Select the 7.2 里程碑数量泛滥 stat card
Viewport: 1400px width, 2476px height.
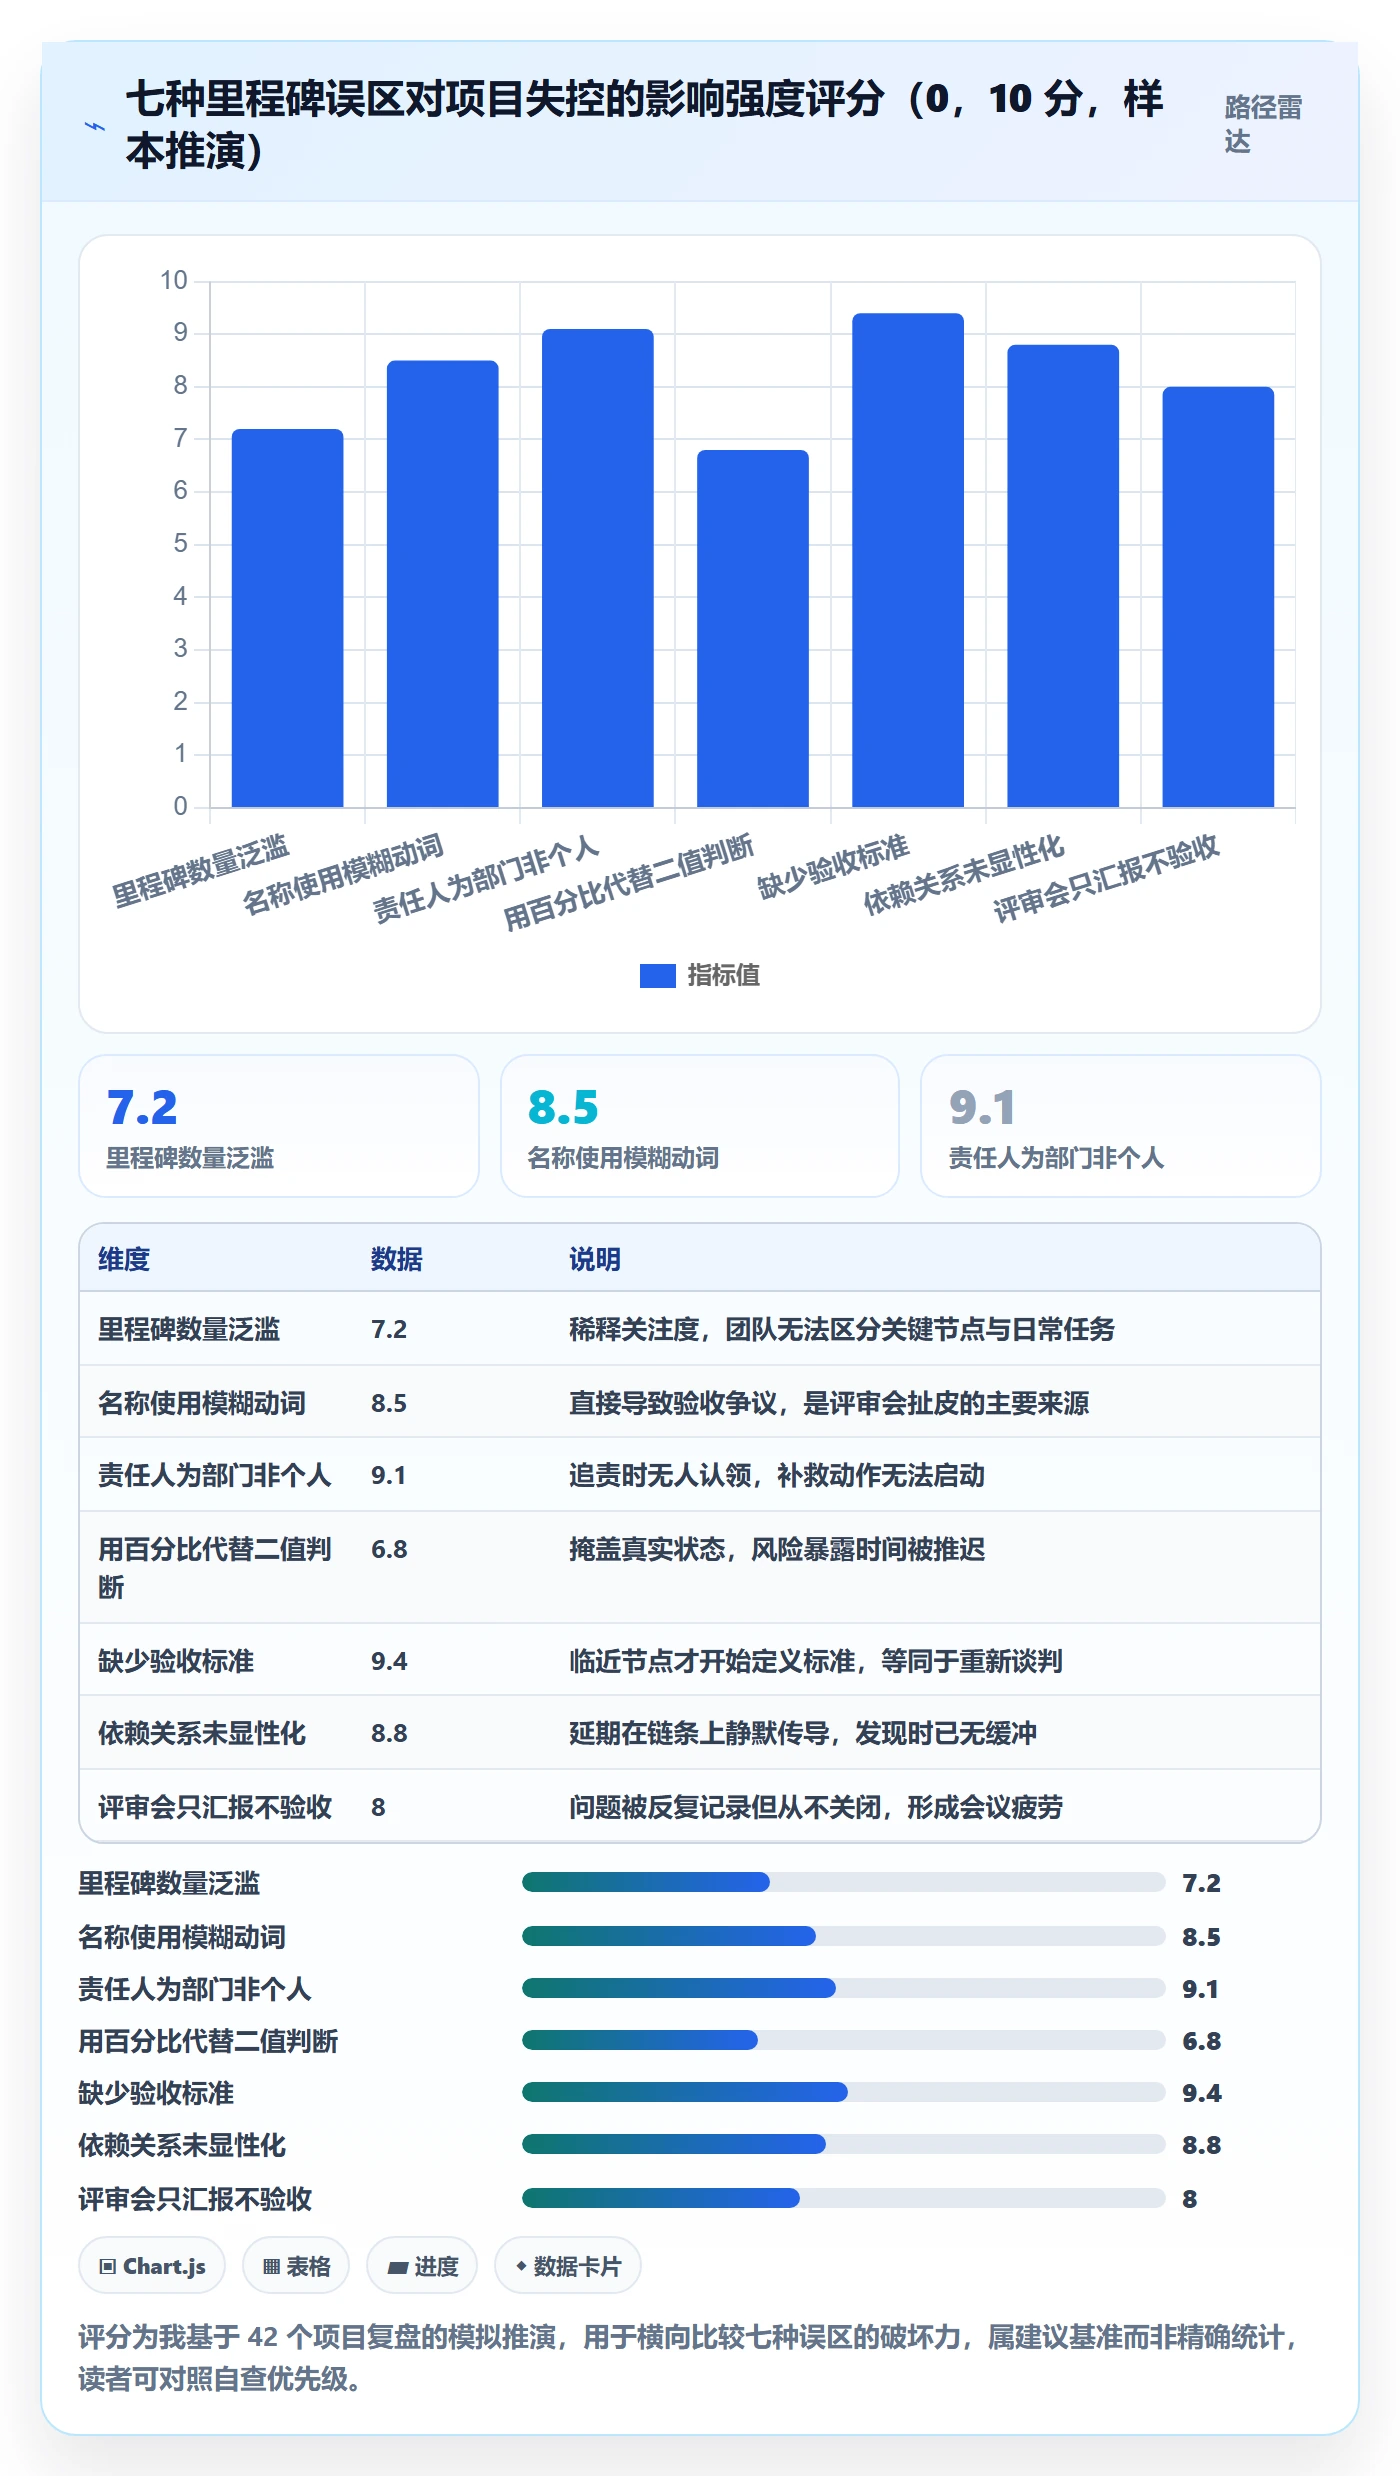tap(279, 1126)
